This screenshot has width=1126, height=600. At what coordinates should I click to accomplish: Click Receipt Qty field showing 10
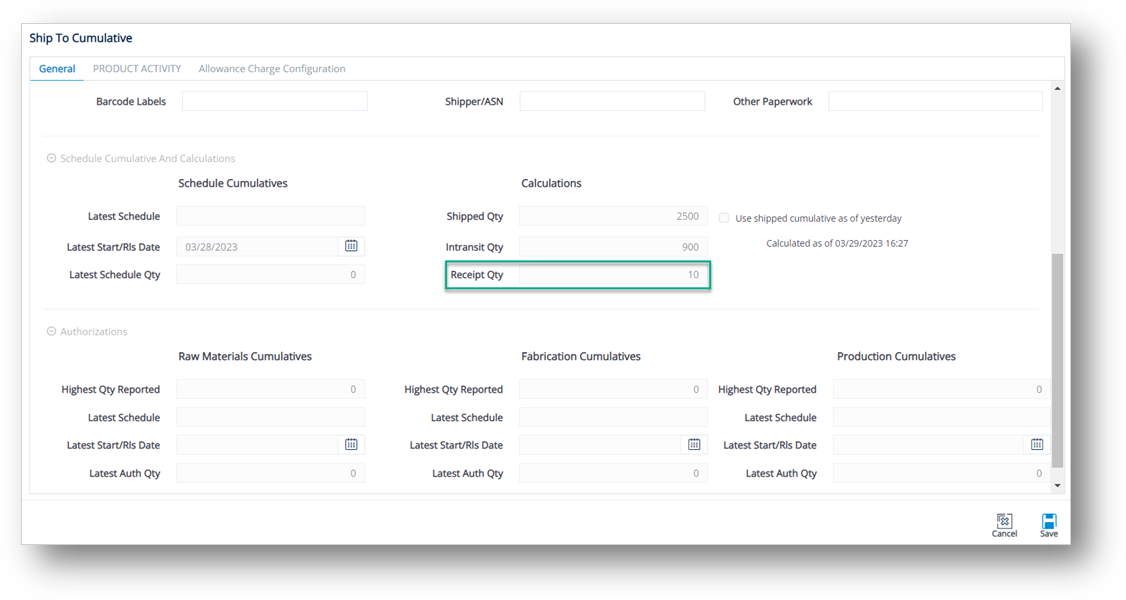(x=613, y=274)
